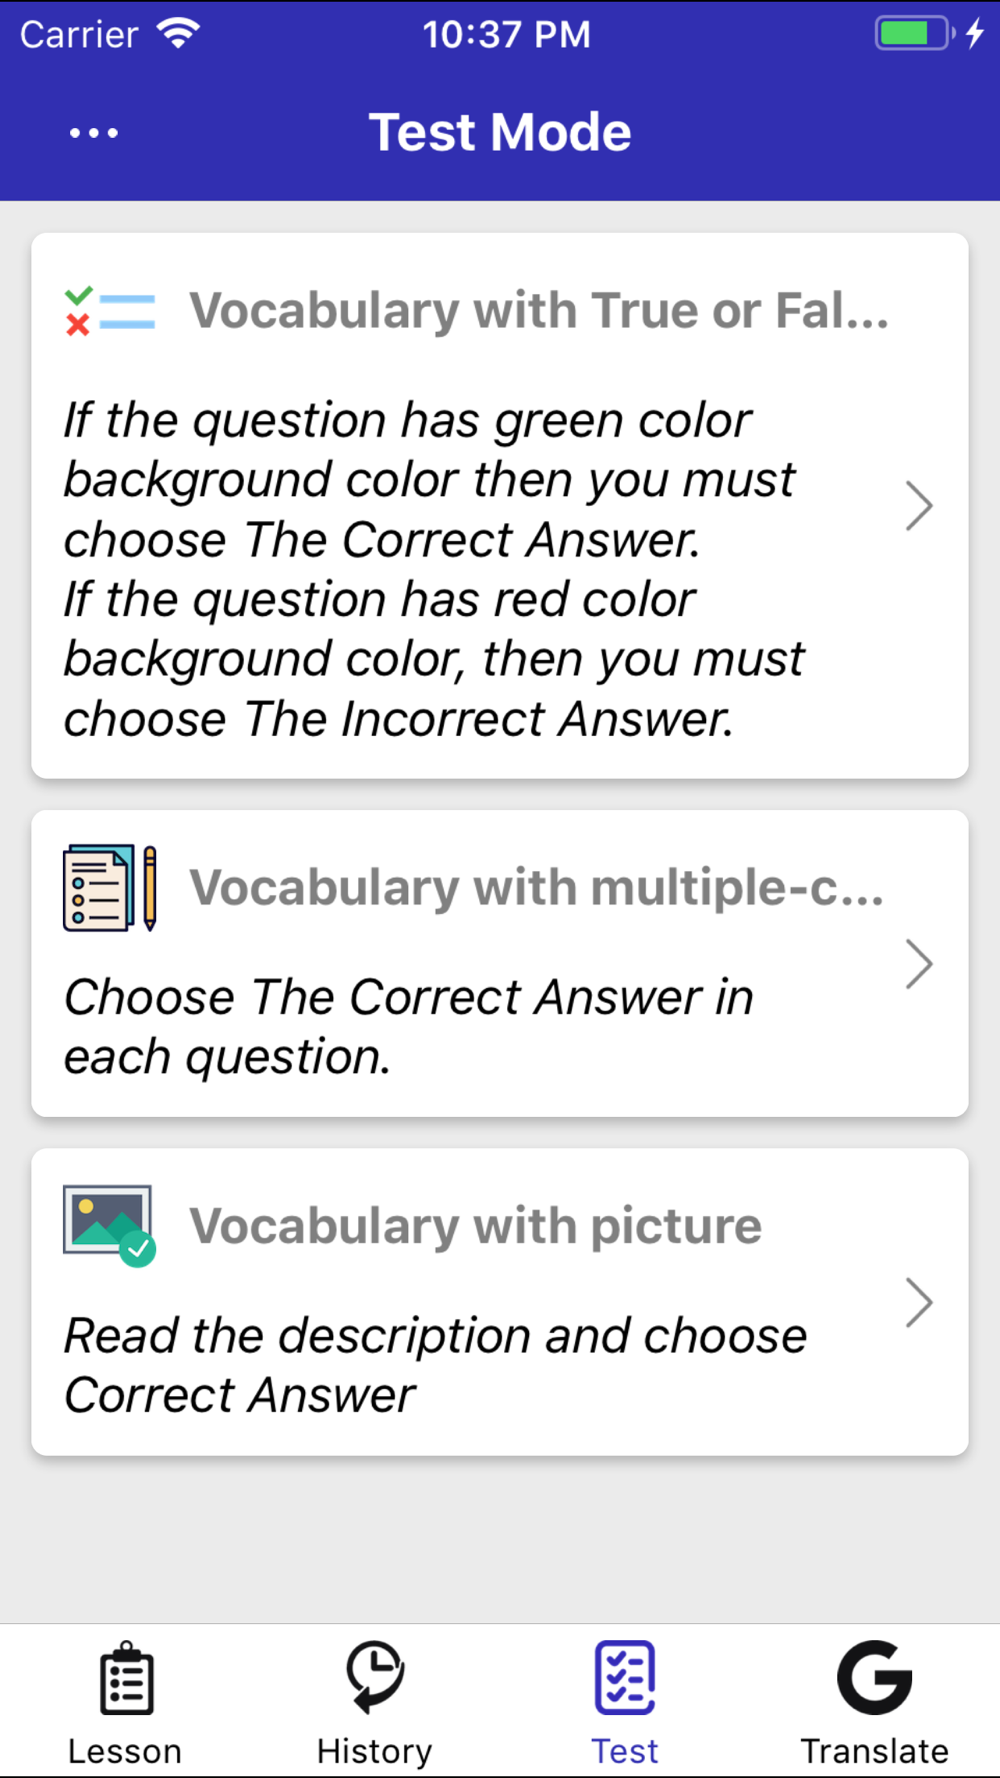
Task: Tap the picture vocabulary image icon
Action: pos(110,1226)
